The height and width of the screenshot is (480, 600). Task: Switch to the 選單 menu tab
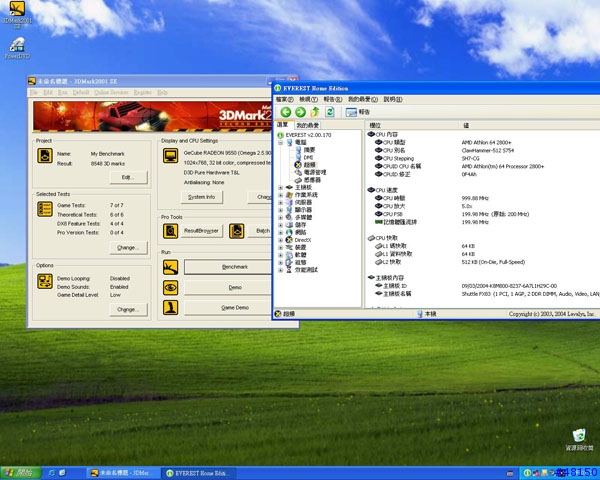[x=283, y=124]
